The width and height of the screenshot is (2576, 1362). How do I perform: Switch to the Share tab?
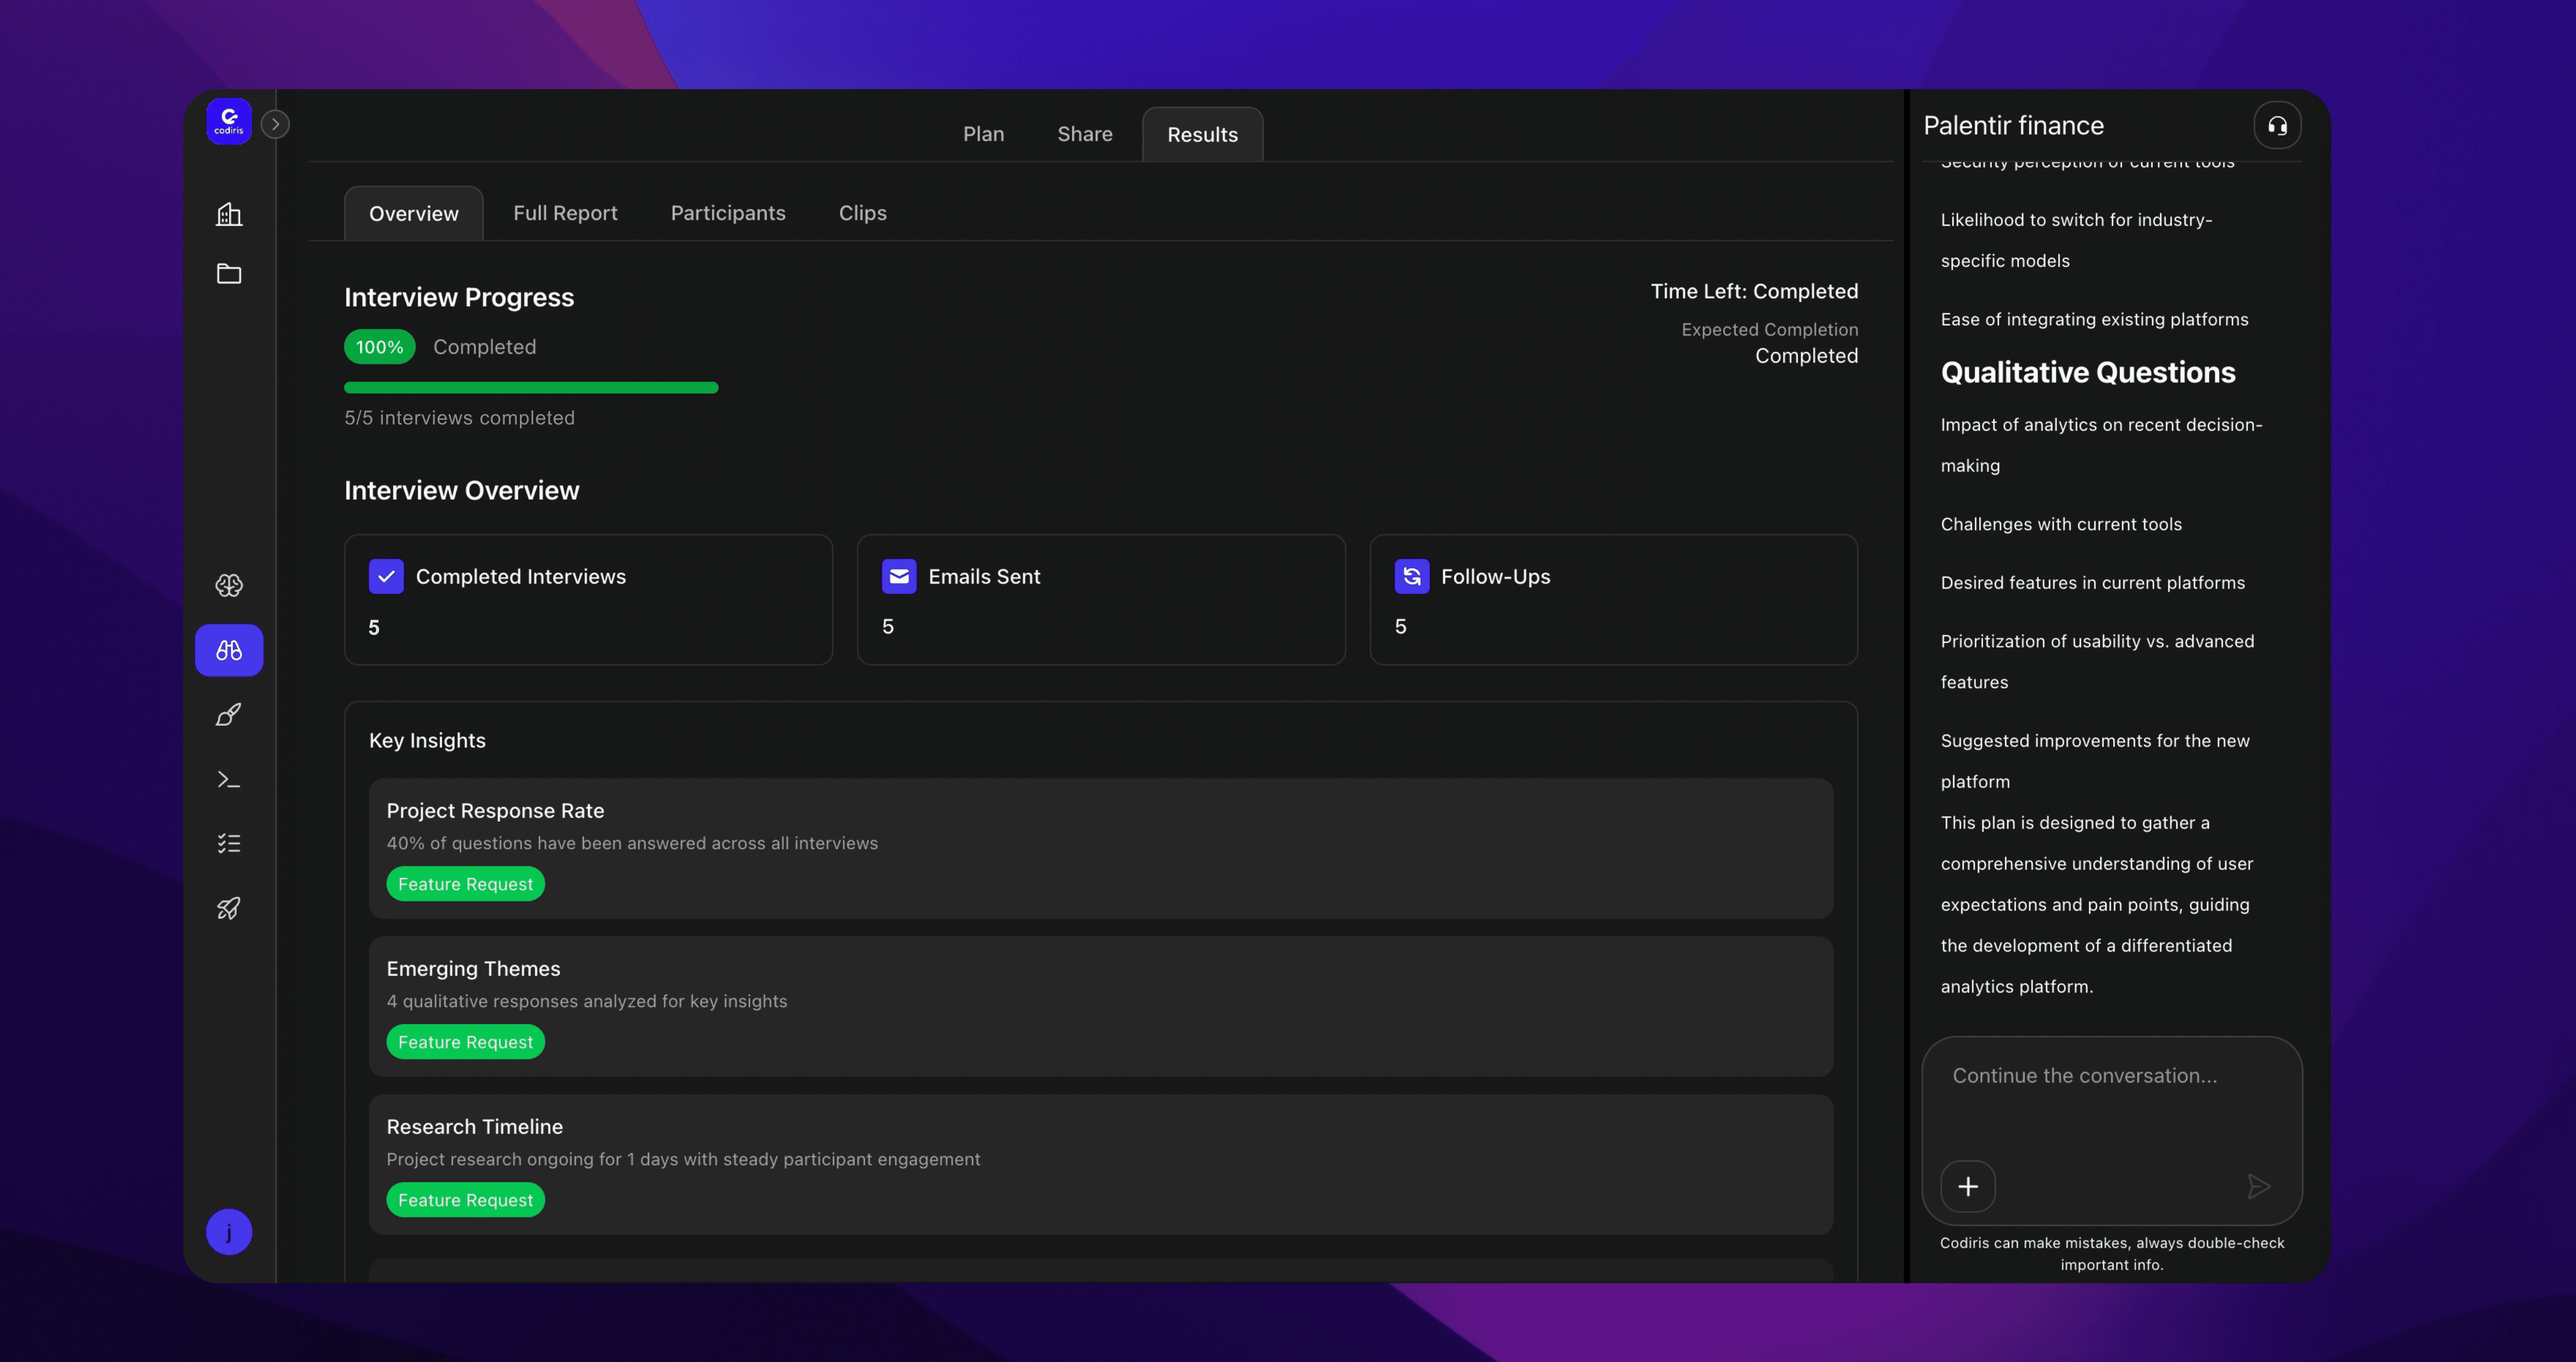point(1085,134)
